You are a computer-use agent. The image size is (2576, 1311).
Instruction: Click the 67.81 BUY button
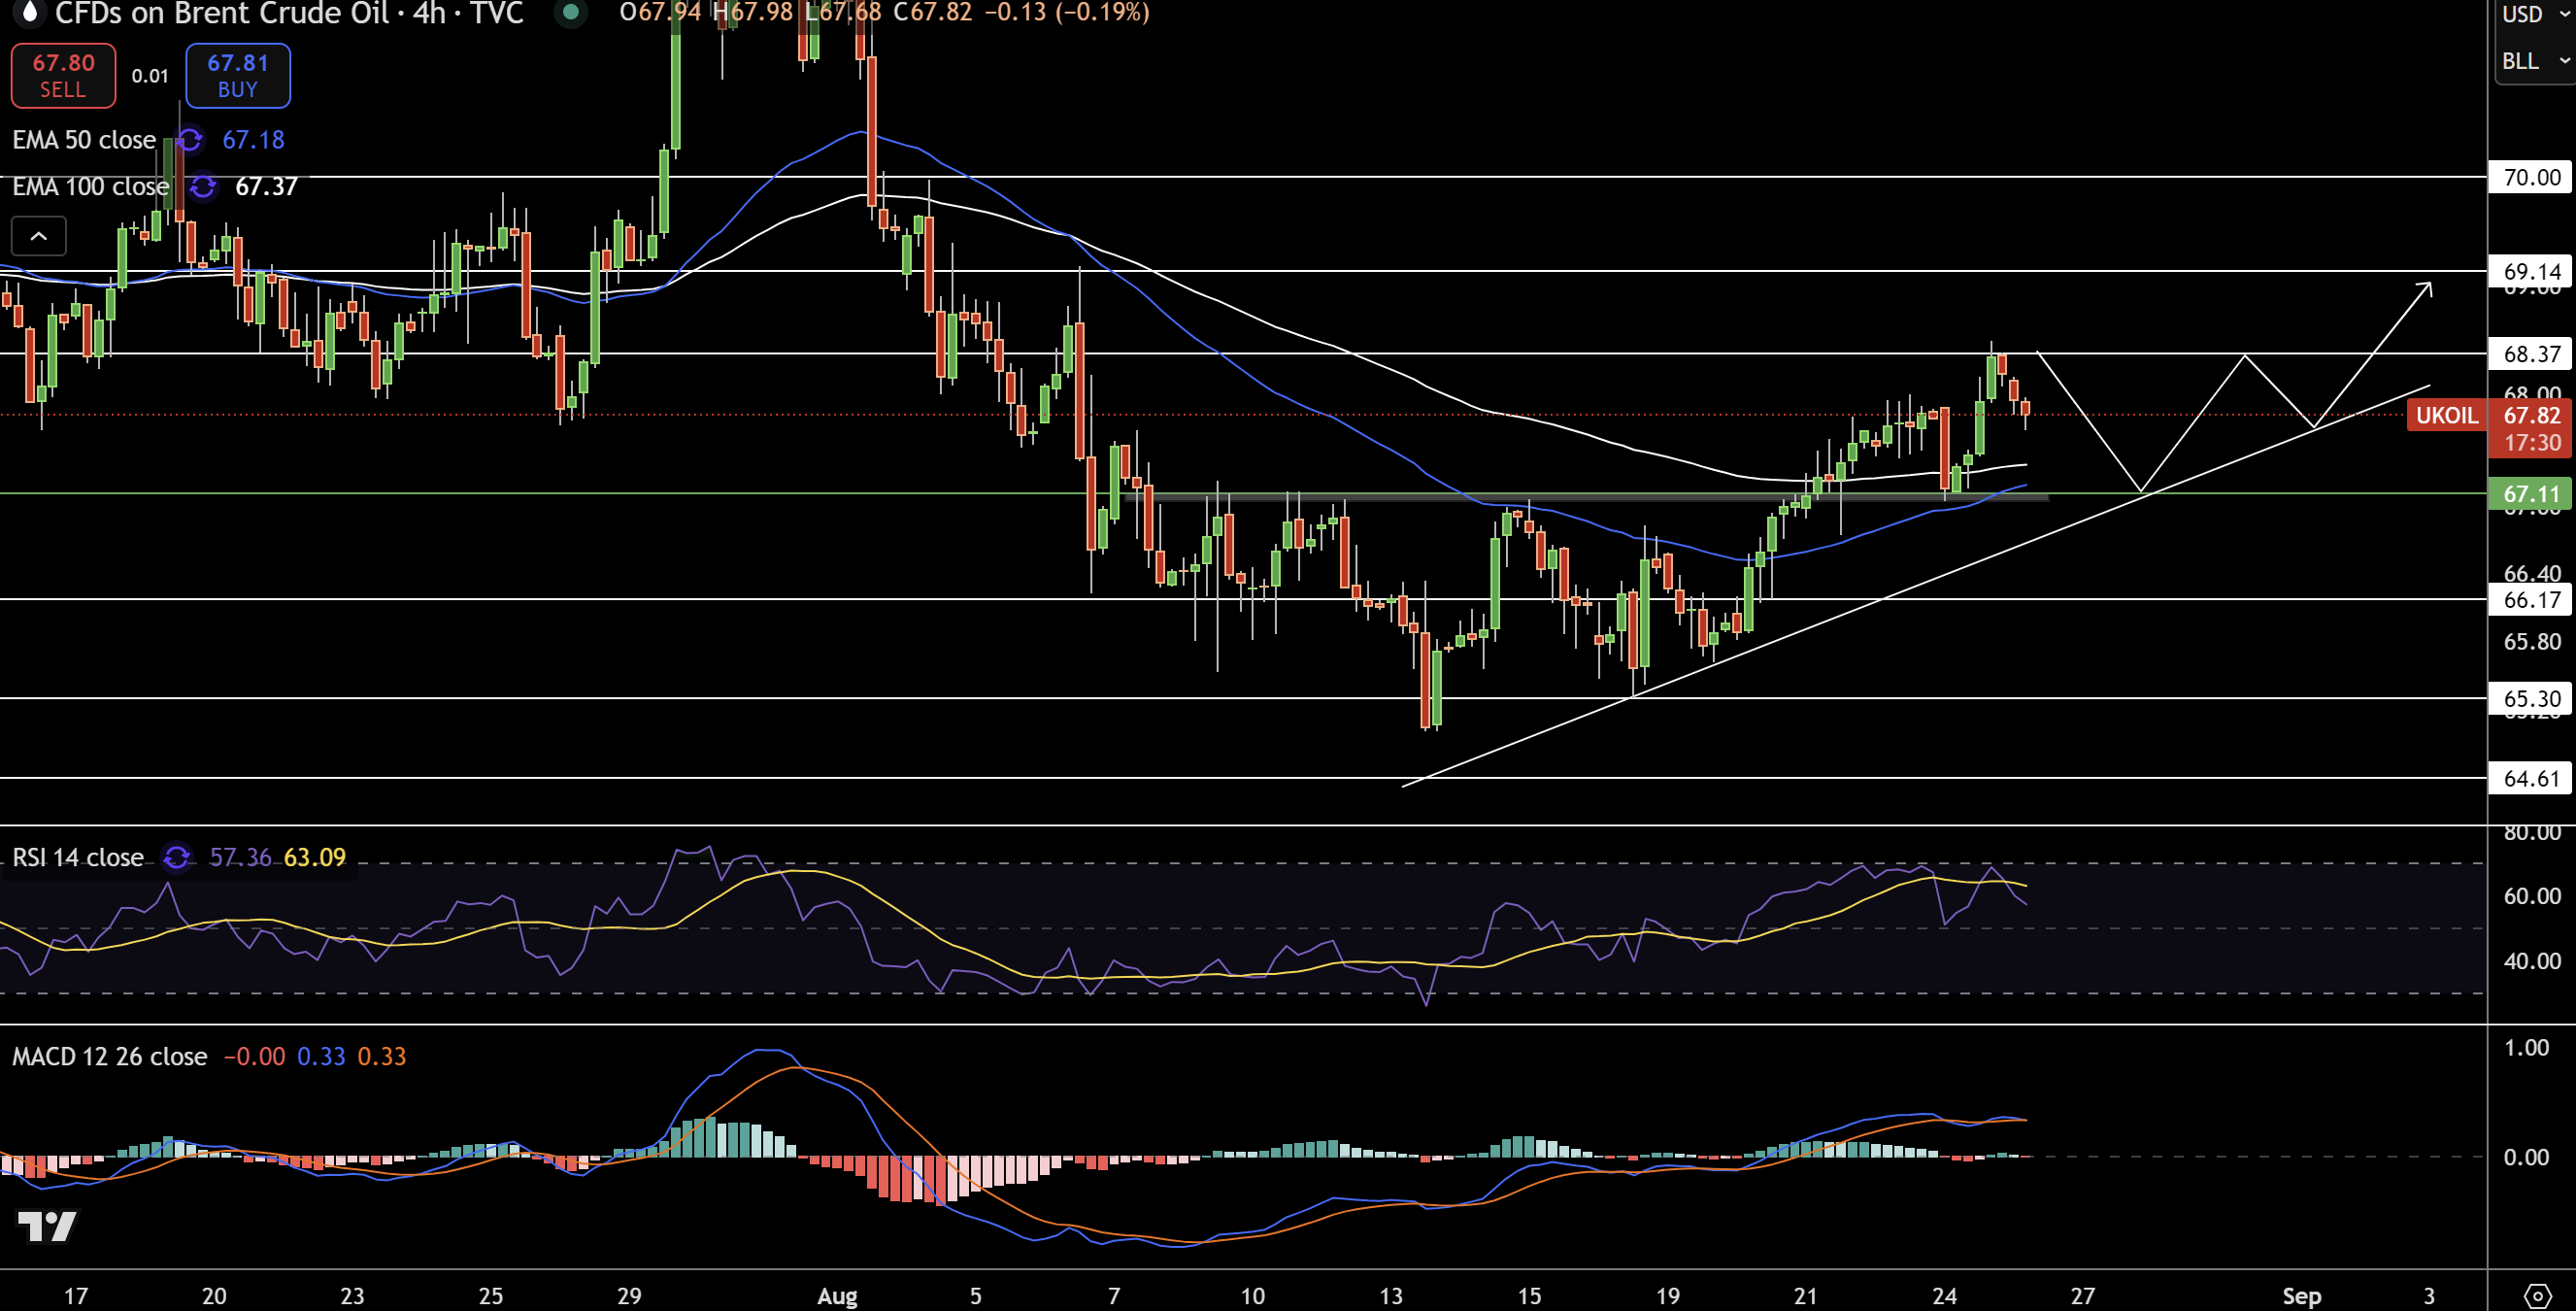coord(238,76)
